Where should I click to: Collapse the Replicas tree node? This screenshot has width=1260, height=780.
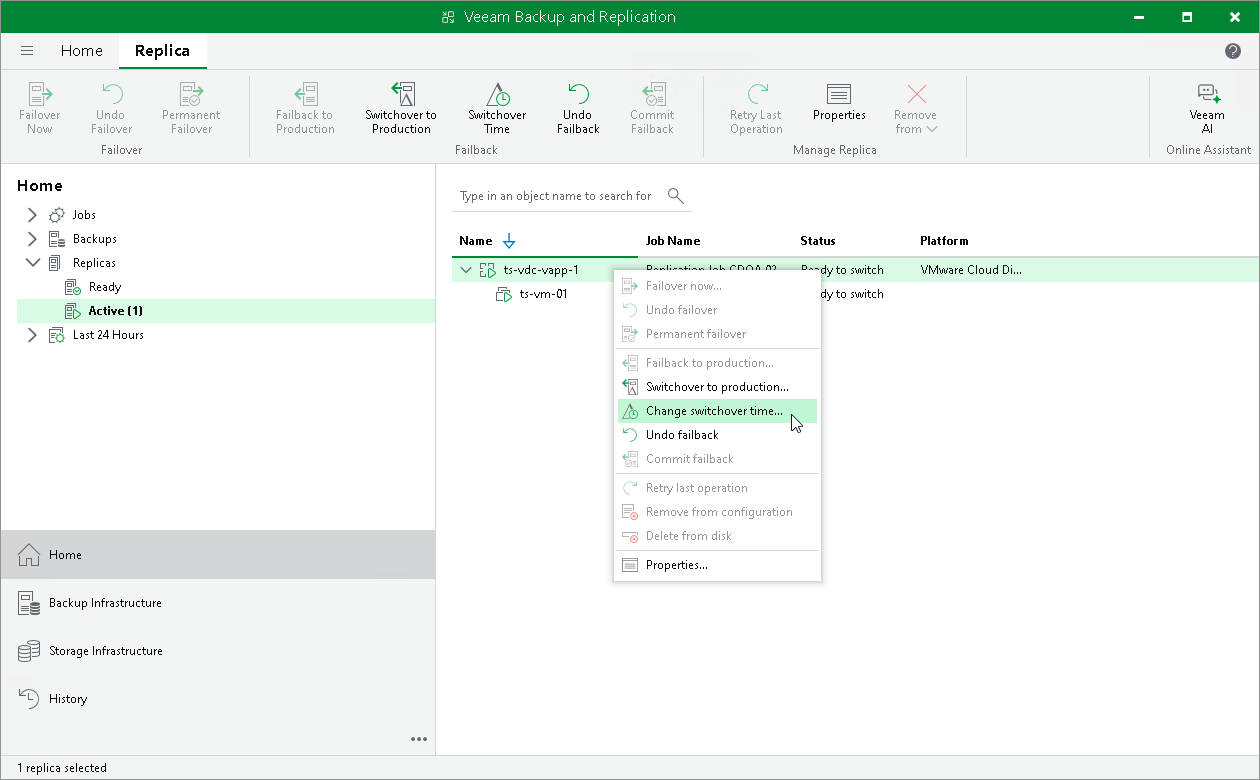(32, 263)
